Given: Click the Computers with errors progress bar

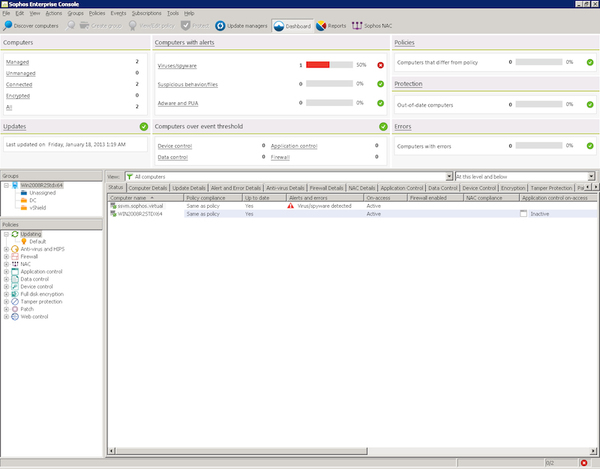Looking at the screenshot, I should 539,145.
